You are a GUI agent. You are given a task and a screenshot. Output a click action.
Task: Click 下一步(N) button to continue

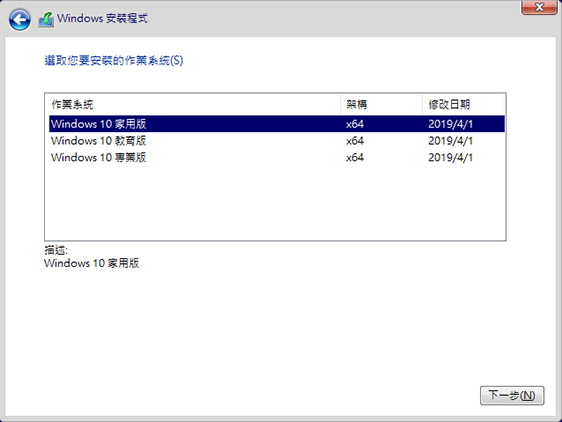click(512, 395)
